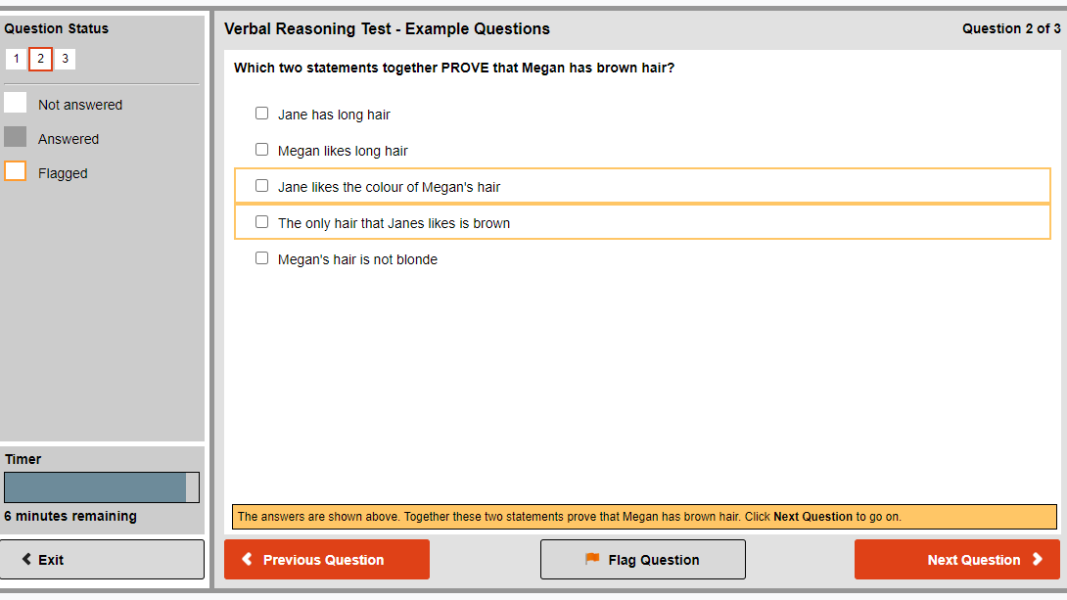Check the statement 'Megan likes long hair'

(x=262, y=148)
